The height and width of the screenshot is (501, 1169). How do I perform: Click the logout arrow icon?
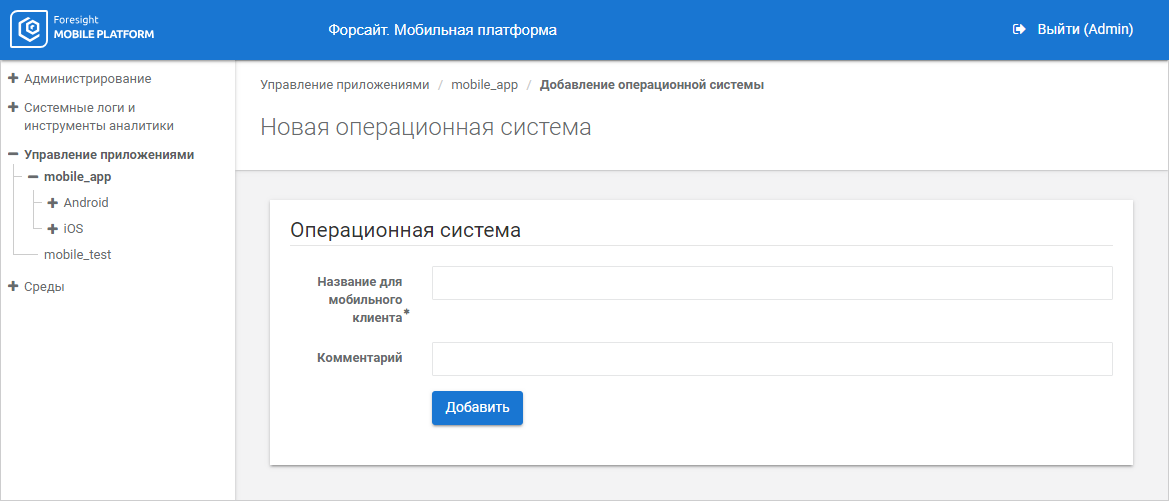pos(1019,30)
